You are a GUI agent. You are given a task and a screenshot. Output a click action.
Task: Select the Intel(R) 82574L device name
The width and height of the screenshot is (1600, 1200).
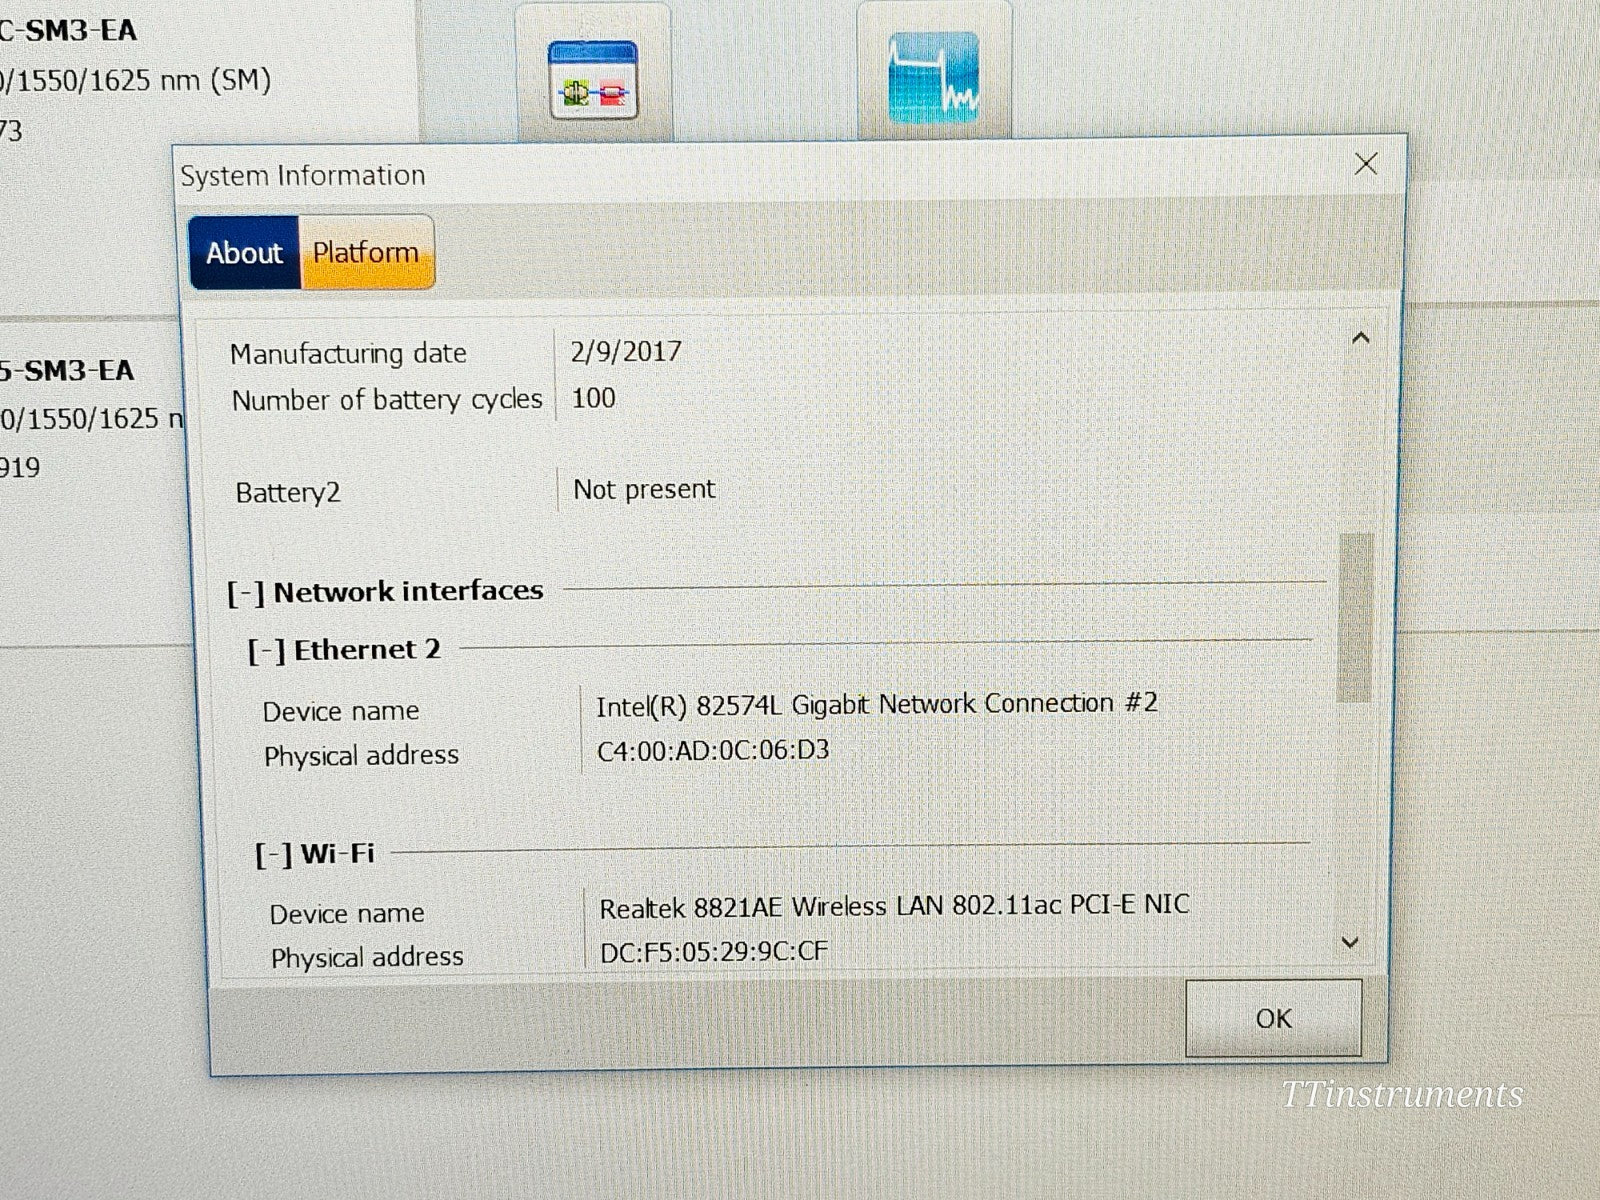click(877, 704)
